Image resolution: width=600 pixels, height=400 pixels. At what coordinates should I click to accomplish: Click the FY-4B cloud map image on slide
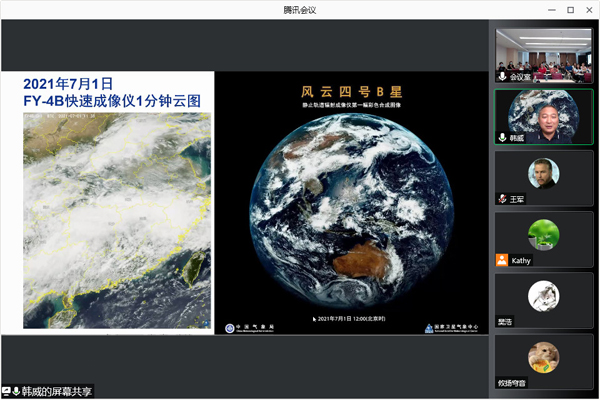(117, 220)
